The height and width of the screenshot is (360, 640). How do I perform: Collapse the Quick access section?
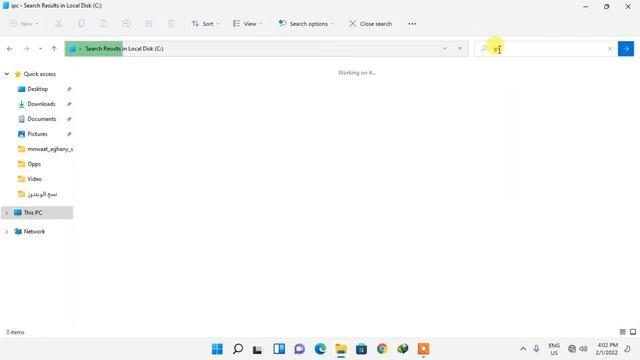coord(7,74)
